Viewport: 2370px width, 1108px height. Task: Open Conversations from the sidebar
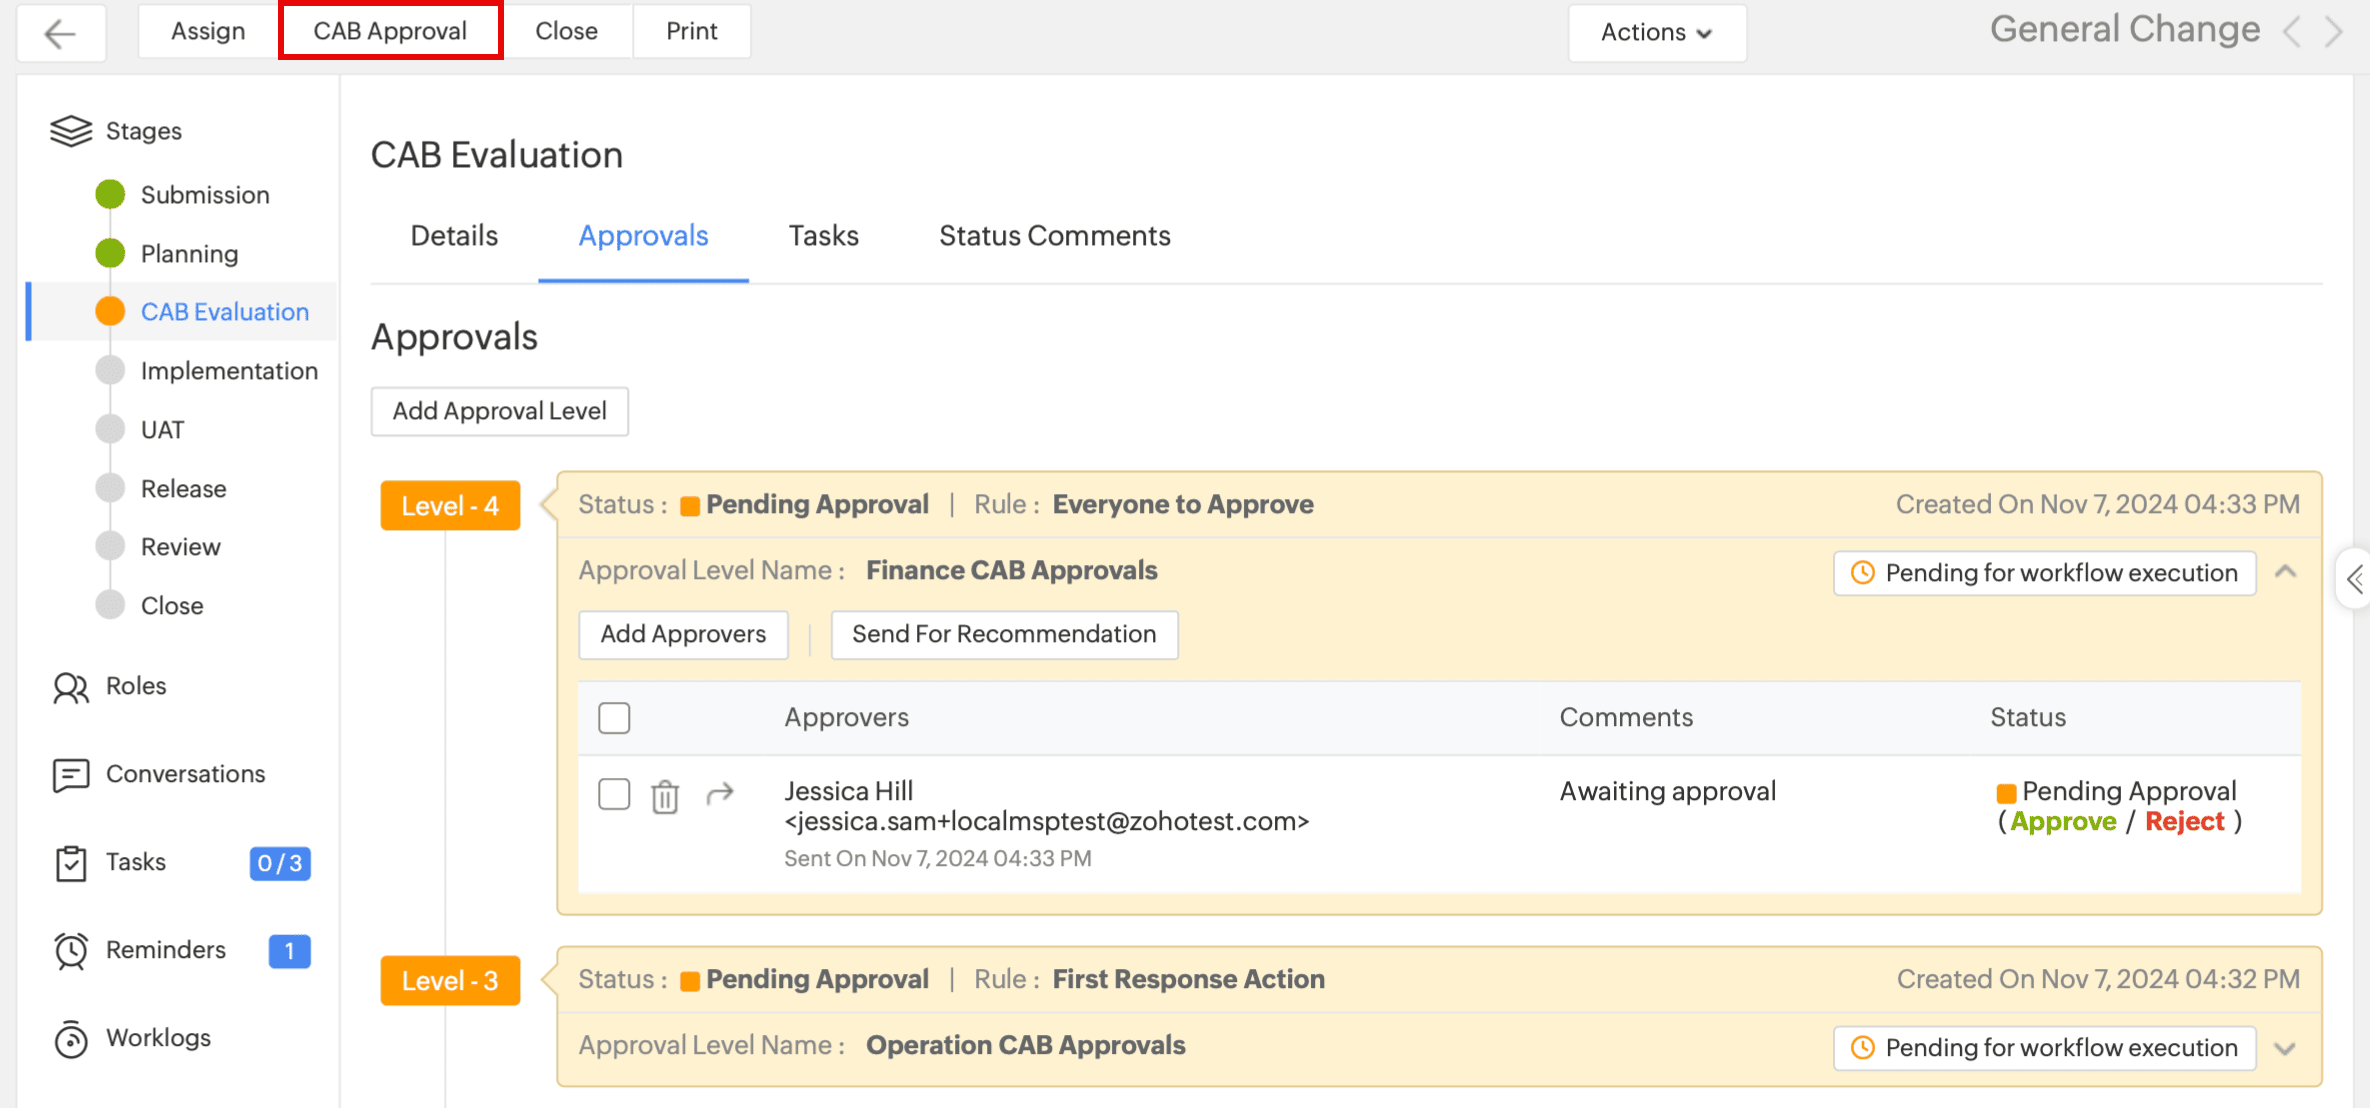pos(185,774)
